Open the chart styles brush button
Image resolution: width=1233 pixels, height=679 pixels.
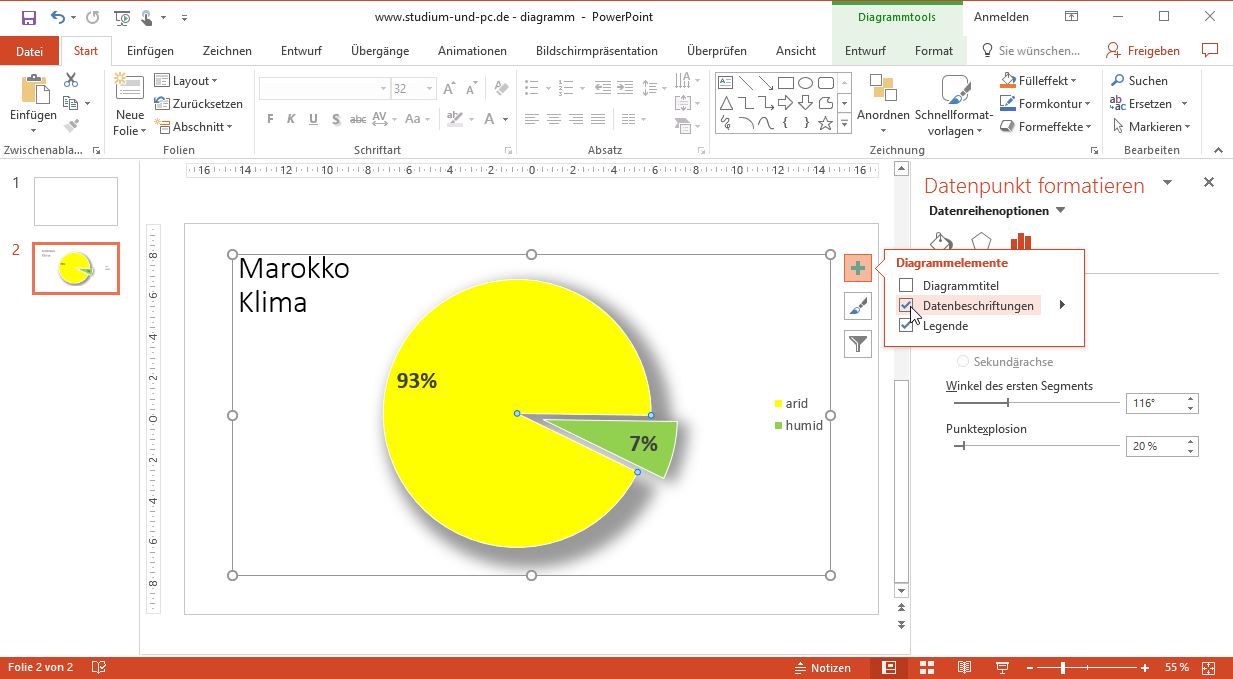[x=858, y=306]
